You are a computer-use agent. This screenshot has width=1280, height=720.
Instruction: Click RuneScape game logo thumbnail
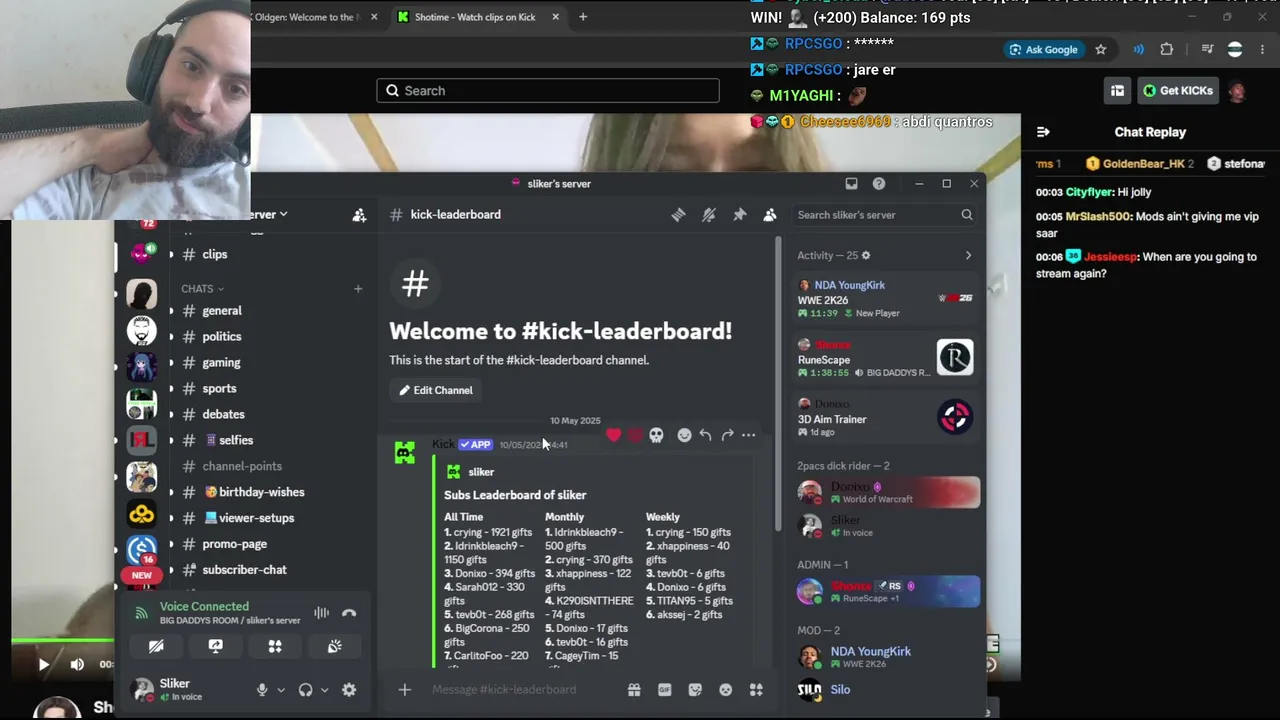pyautogui.click(x=955, y=358)
